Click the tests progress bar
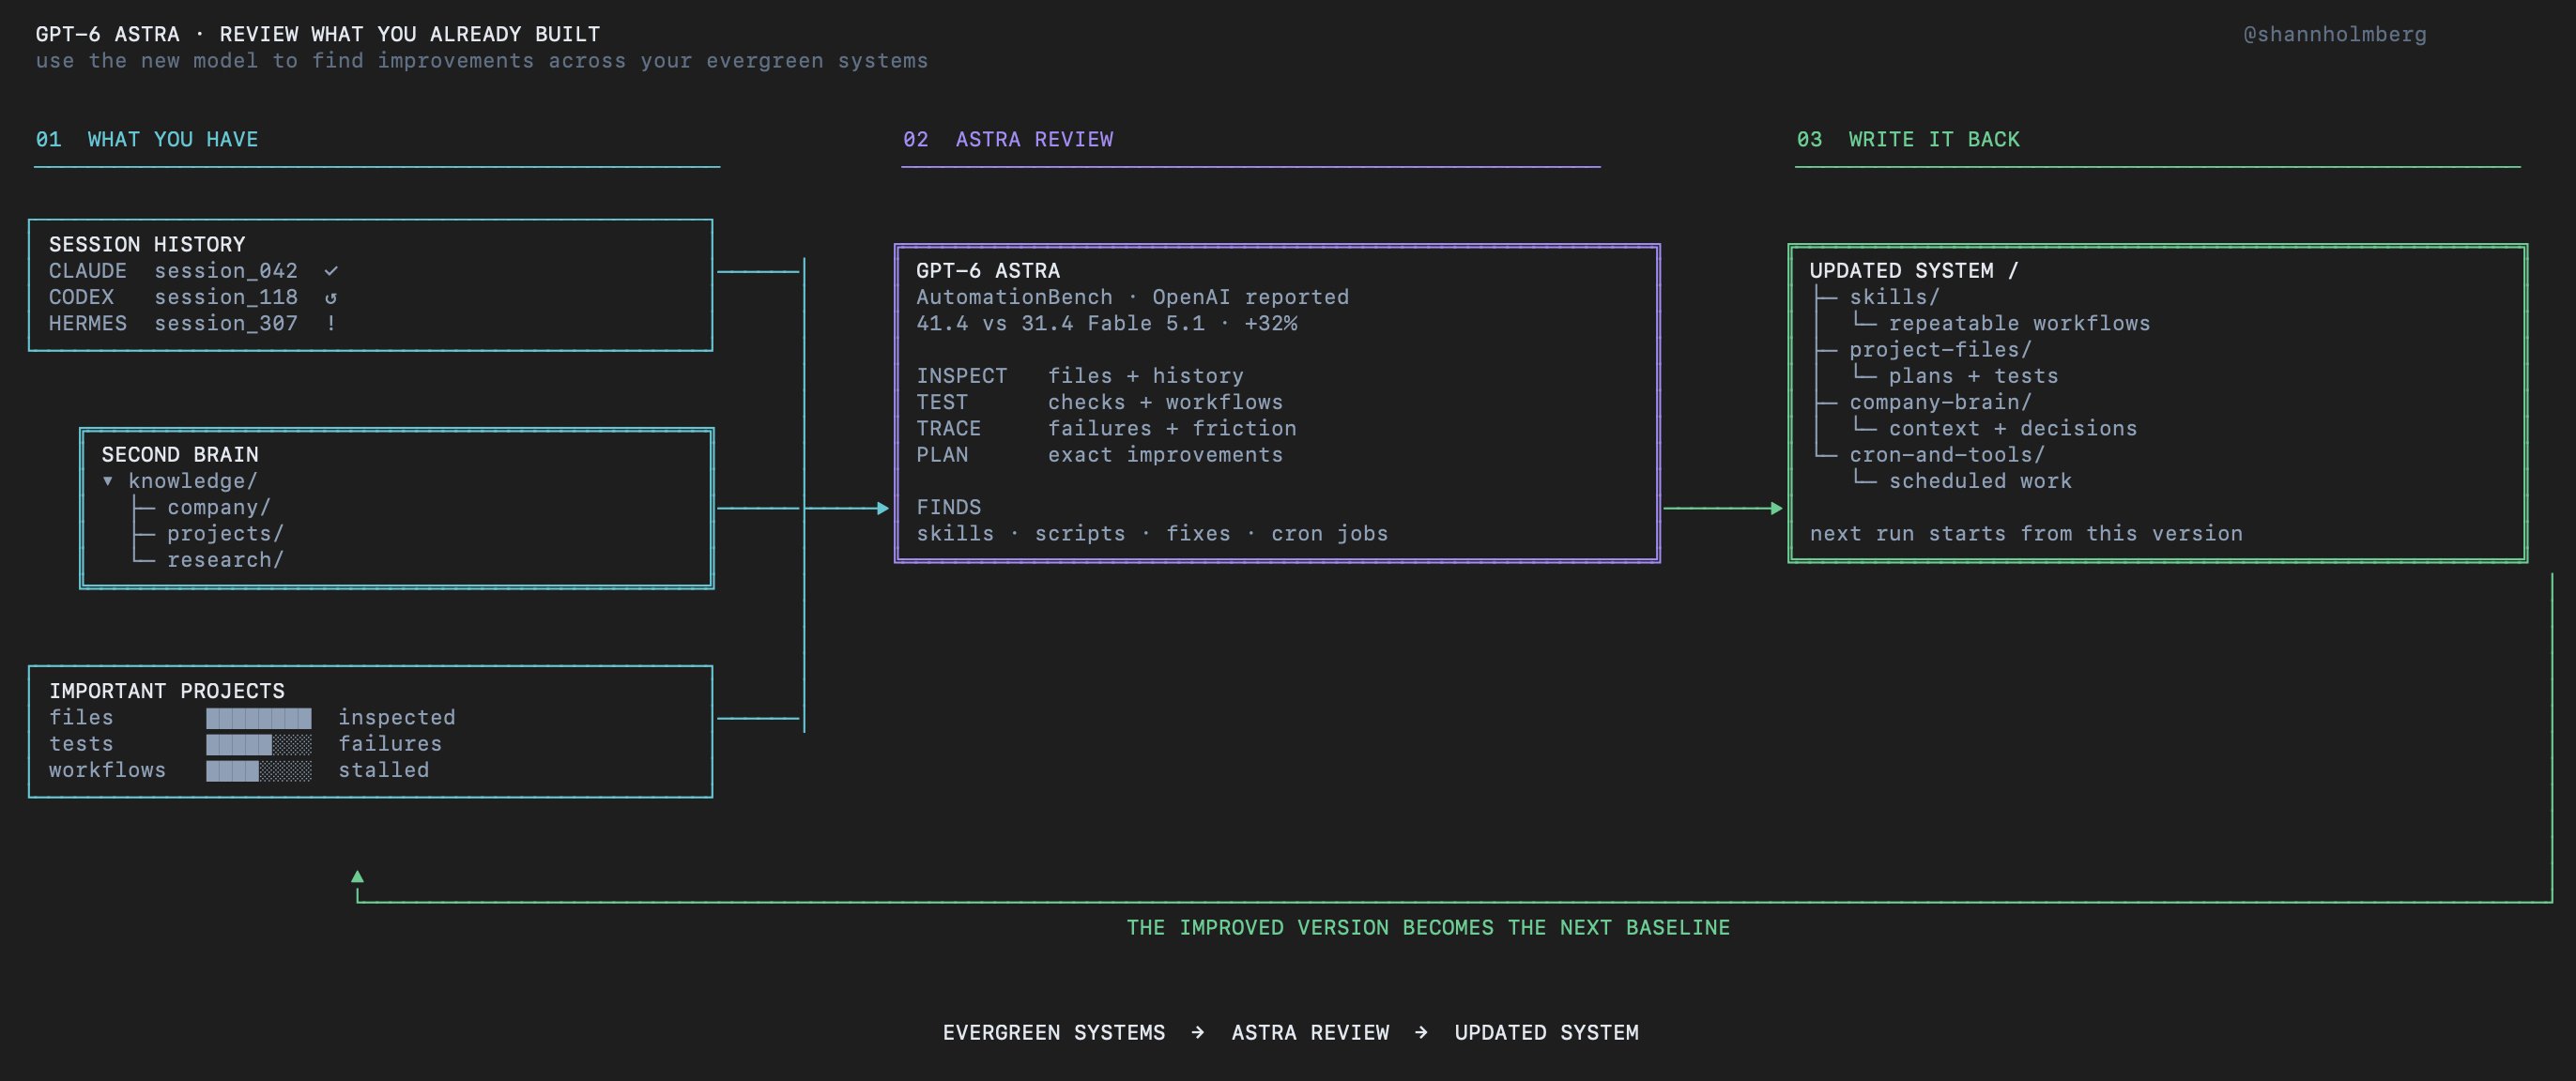This screenshot has width=2576, height=1081. (x=259, y=744)
